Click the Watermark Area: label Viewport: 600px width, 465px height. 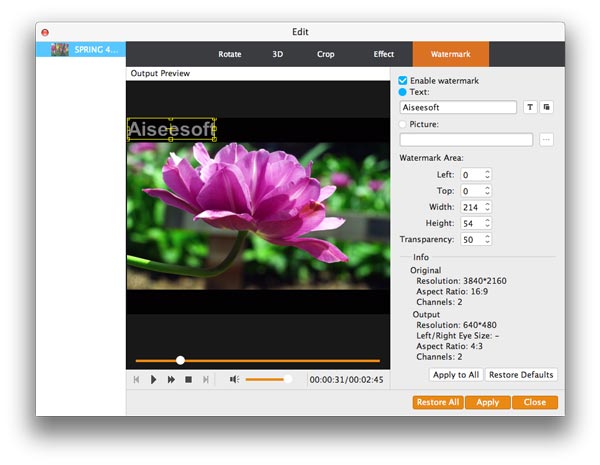pyautogui.click(x=431, y=158)
